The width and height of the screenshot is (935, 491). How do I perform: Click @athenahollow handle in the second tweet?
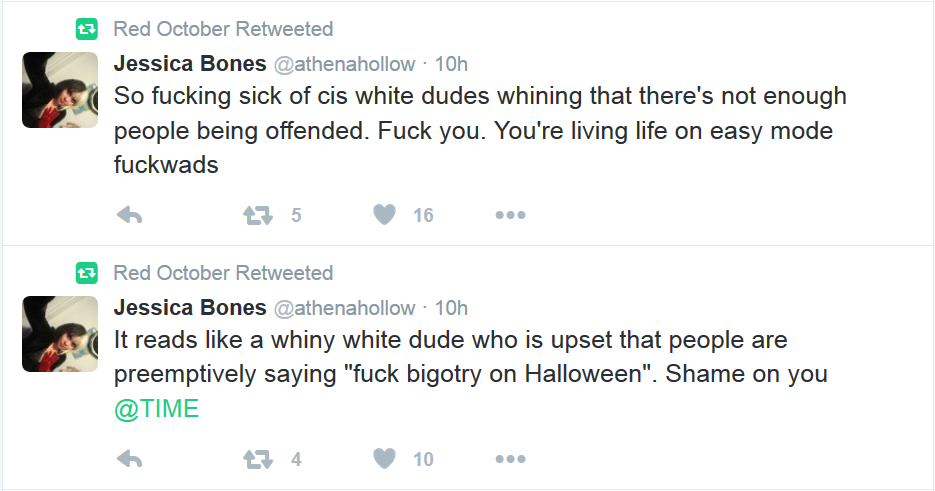[344, 308]
